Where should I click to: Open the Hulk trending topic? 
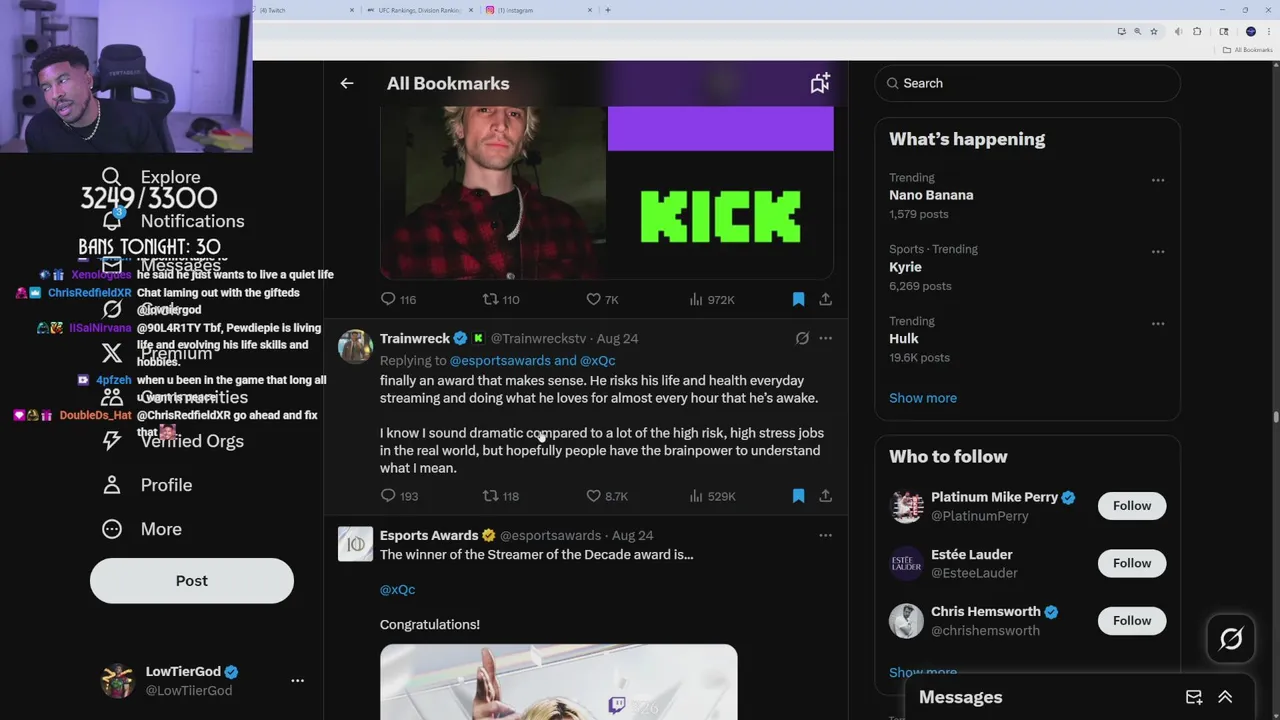pos(903,339)
